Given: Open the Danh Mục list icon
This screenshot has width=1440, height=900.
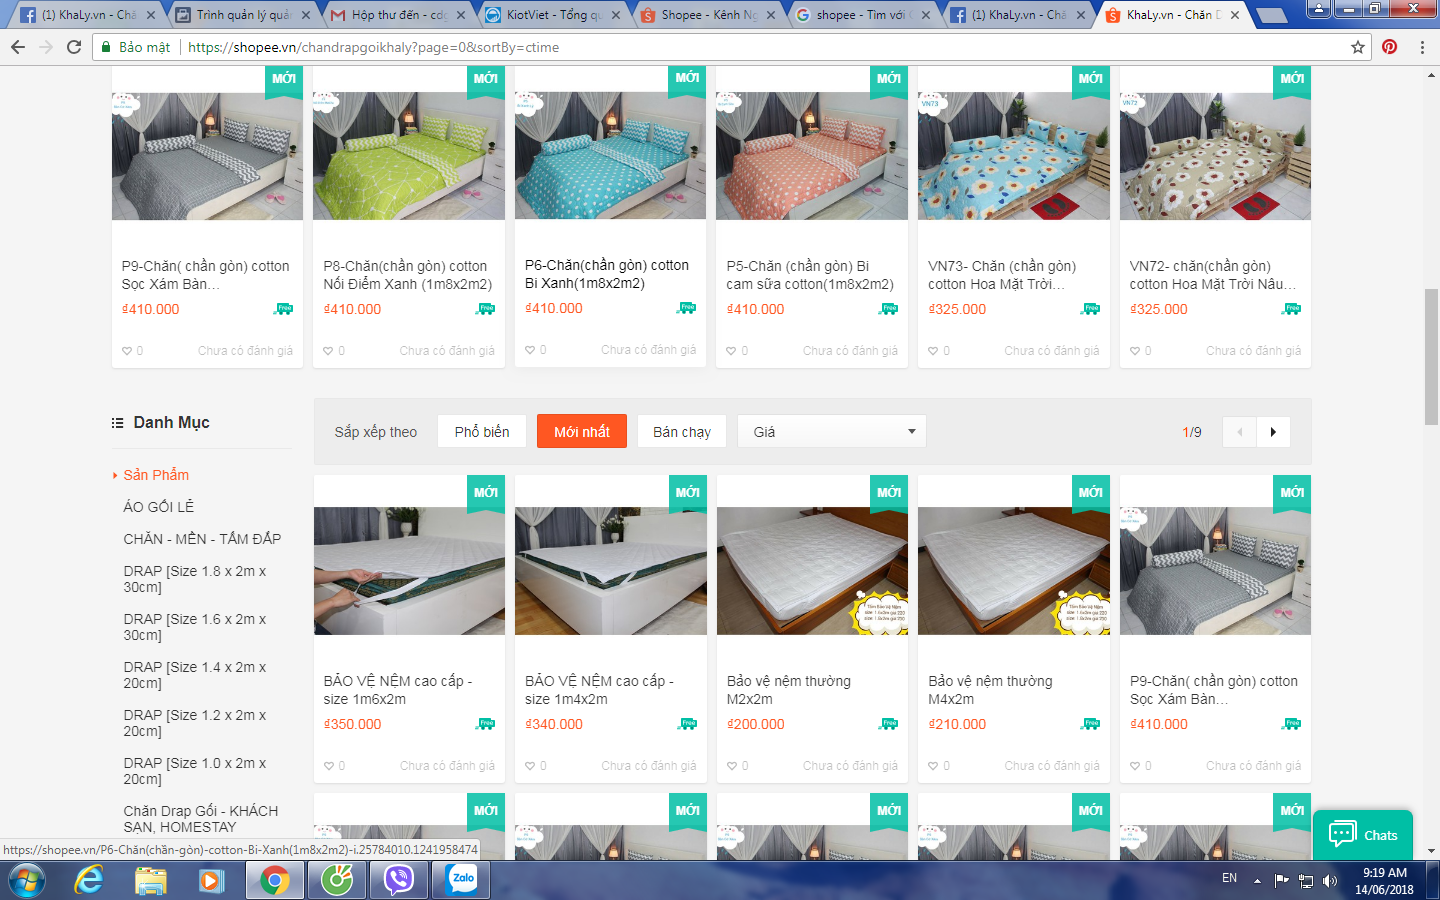Looking at the screenshot, I should 117,423.
